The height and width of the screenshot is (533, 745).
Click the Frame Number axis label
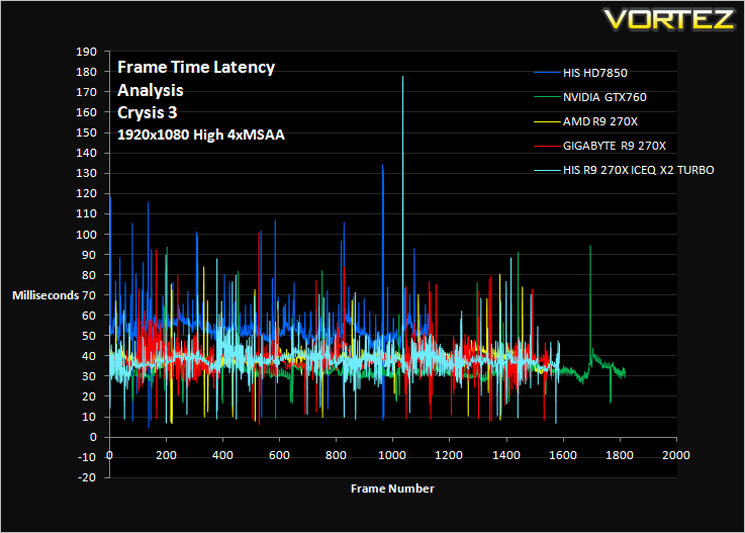[x=392, y=488]
